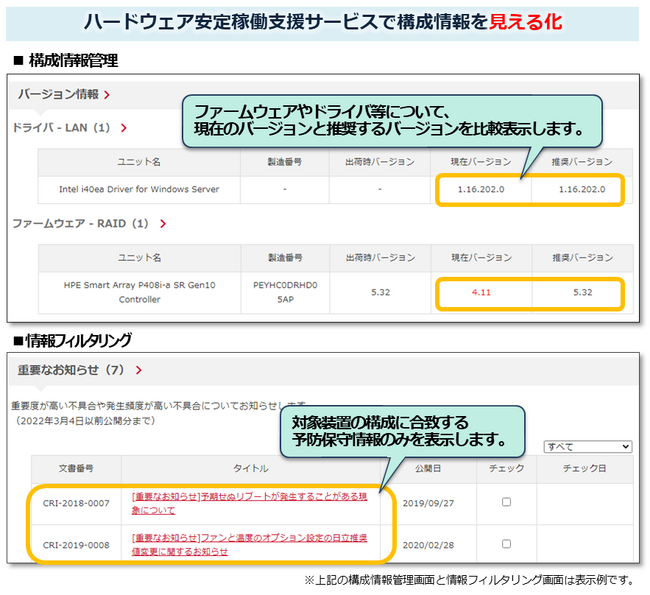This screenshot has width=650, height=595.
Task: Expand ドライバ - LAN (1) section arrow
Action: (x=124, y=128)
